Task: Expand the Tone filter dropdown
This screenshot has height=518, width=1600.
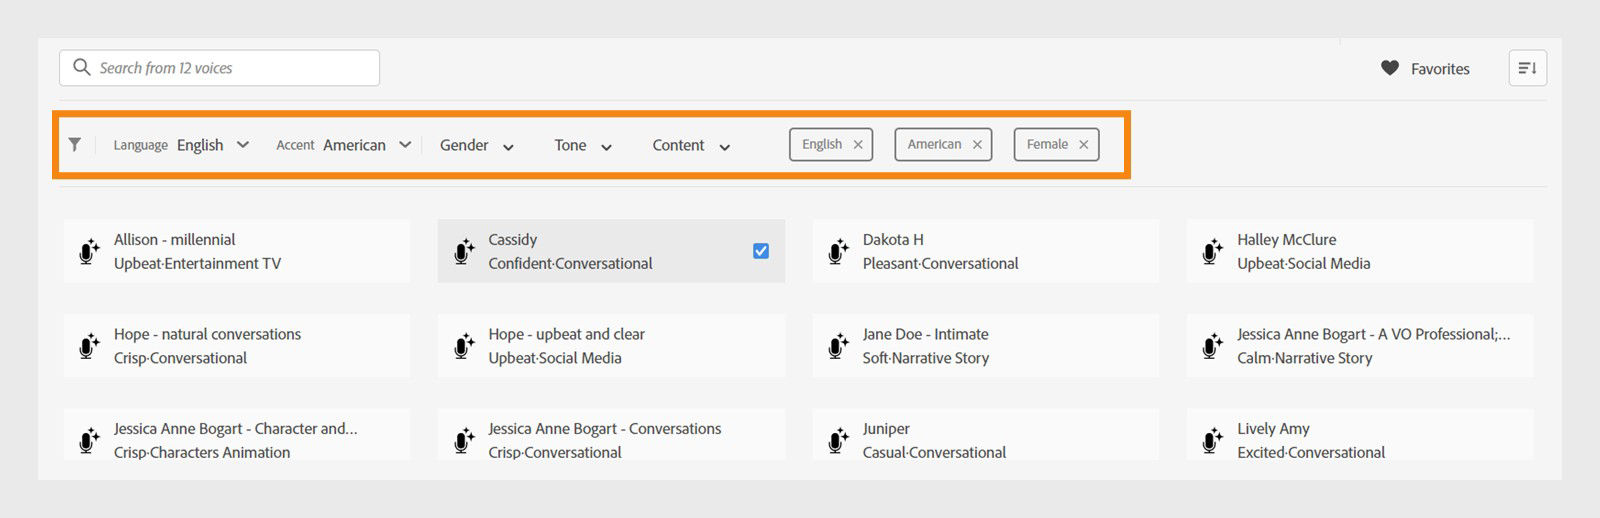Action: [583, 146]
